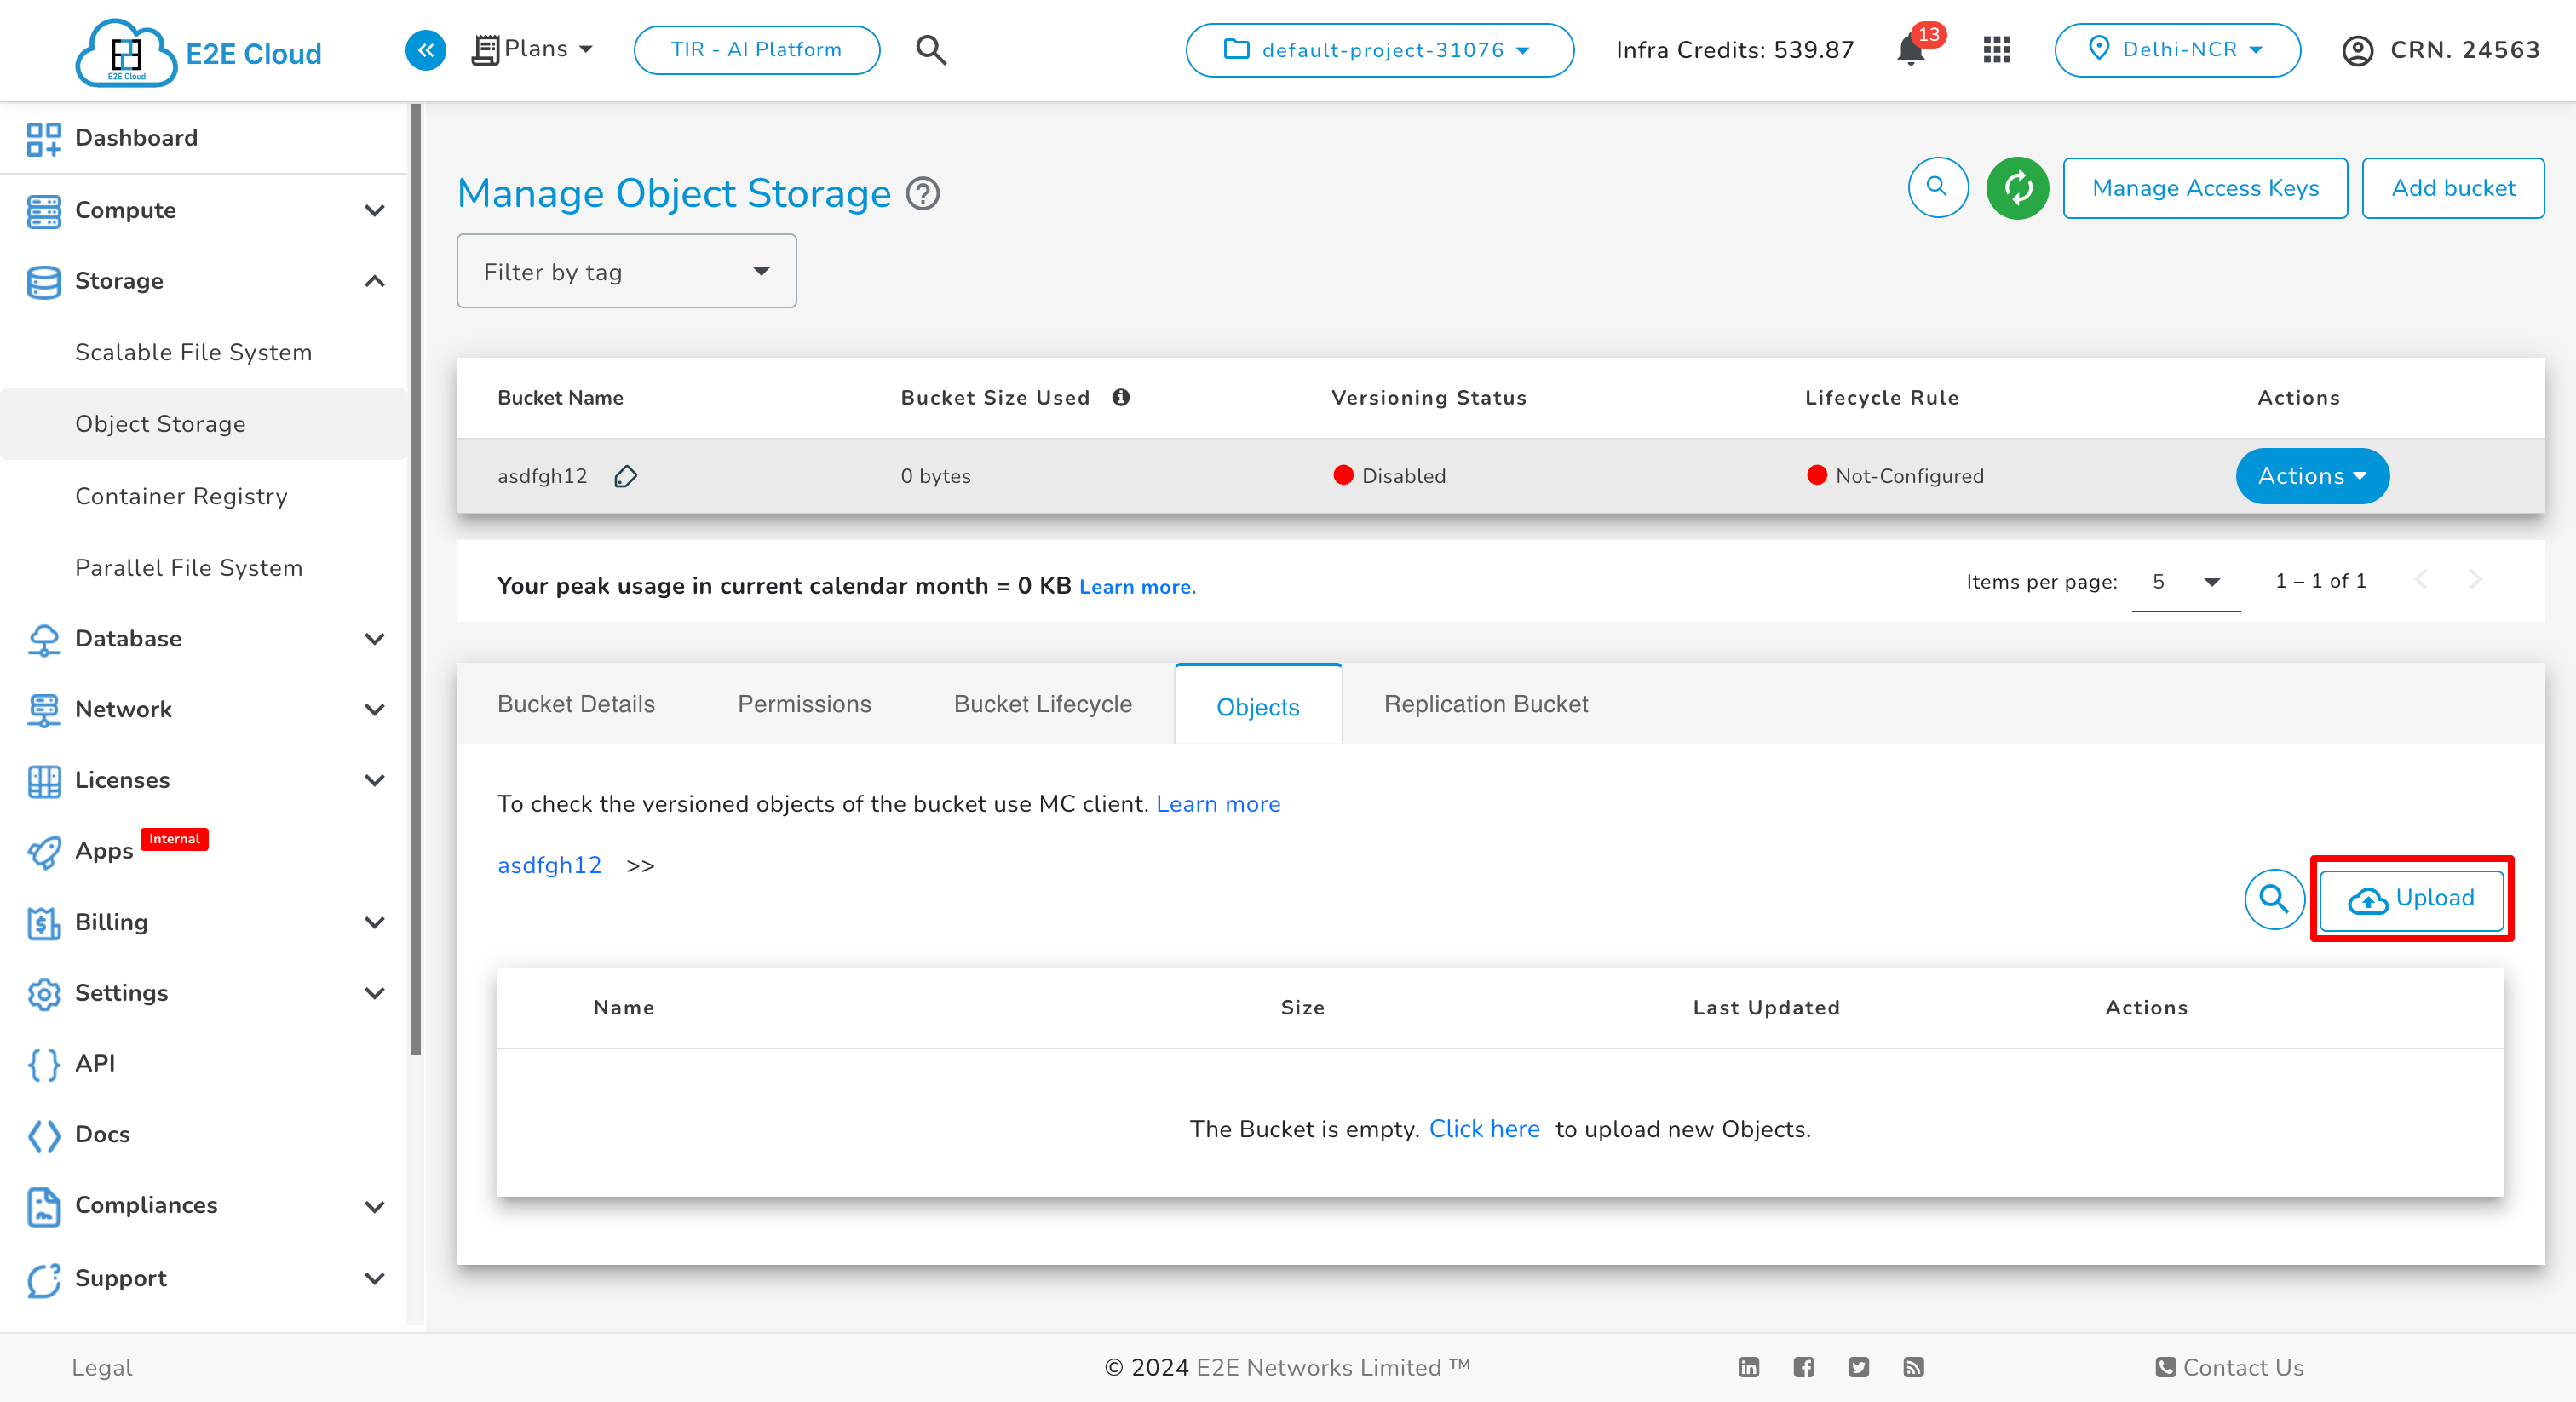Viewport: 2576px width, 1402px height.
Task: Refresh the bucket list
Action: point(2017,188)
